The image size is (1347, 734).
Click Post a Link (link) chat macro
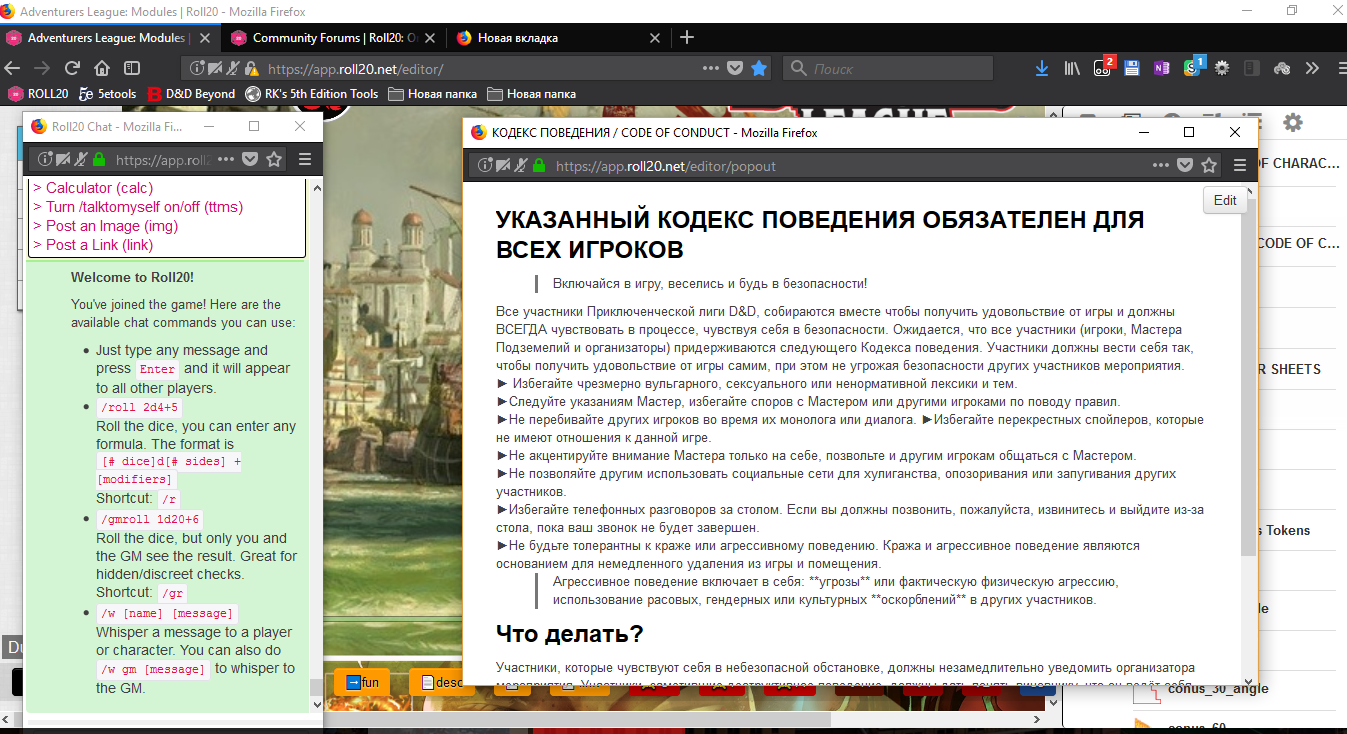point(93,245)
